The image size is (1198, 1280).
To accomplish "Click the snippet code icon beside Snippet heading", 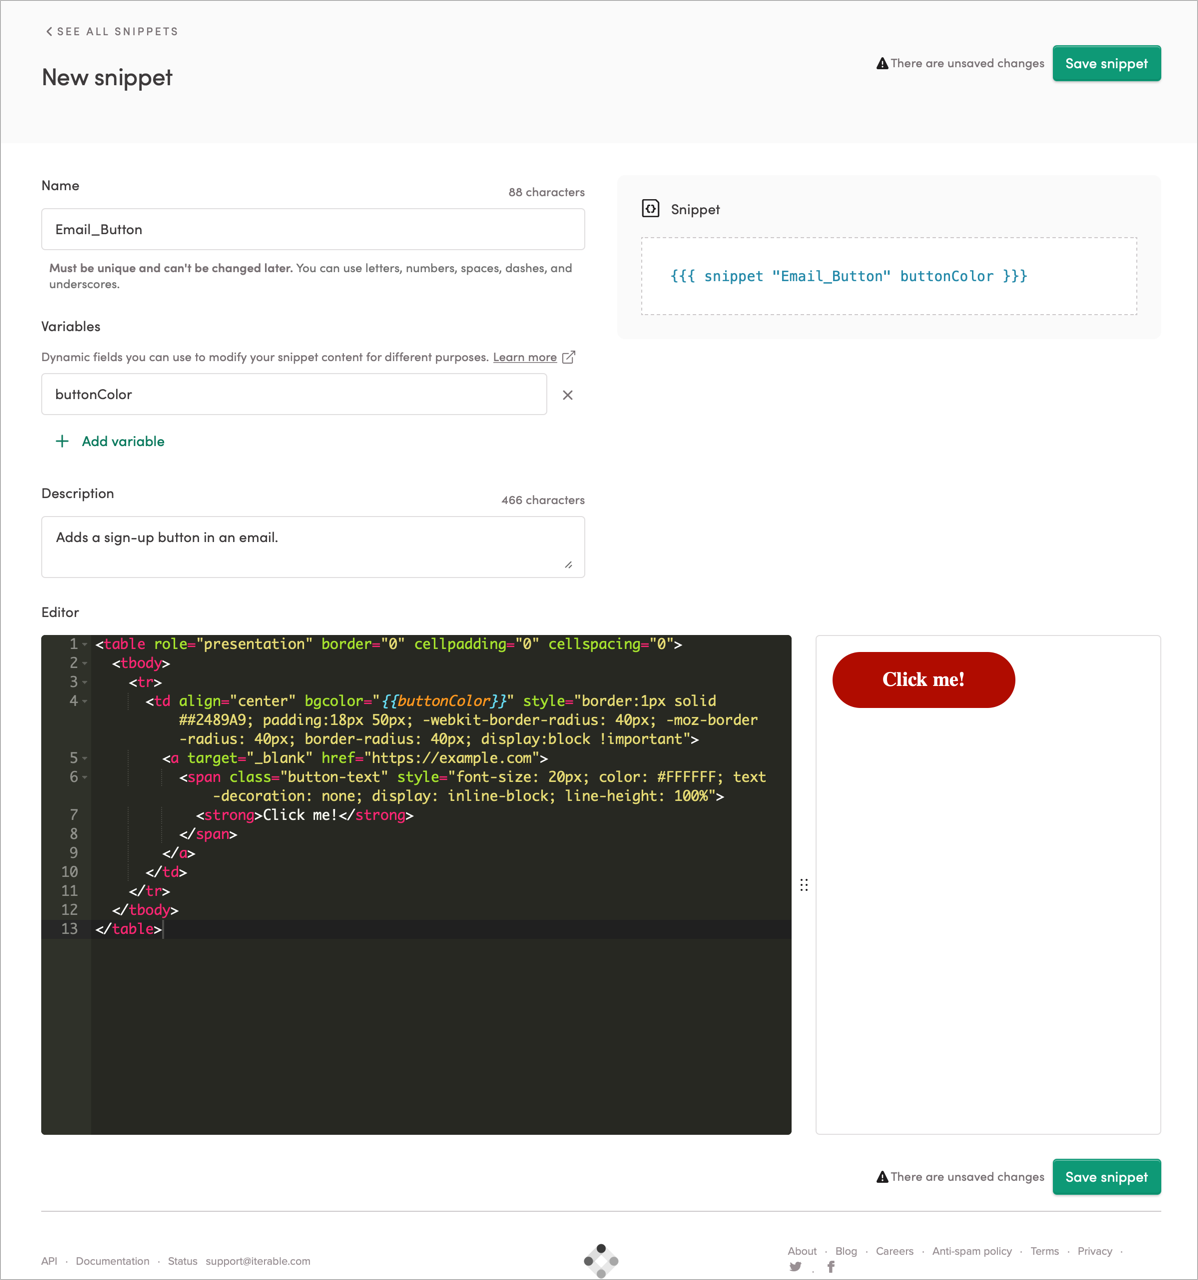I will pos(650,209).
